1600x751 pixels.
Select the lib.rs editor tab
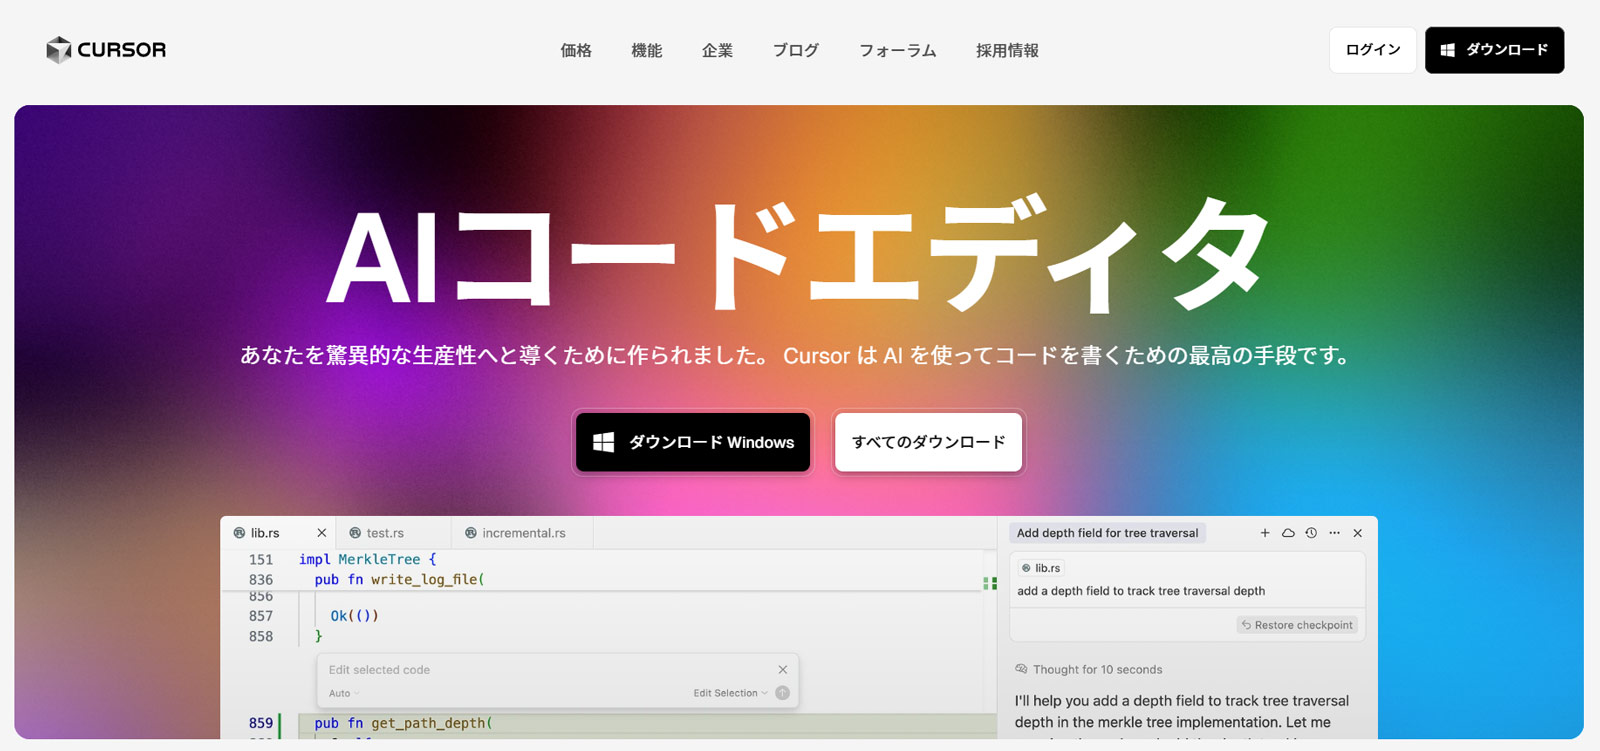click(x=277, y=533)
